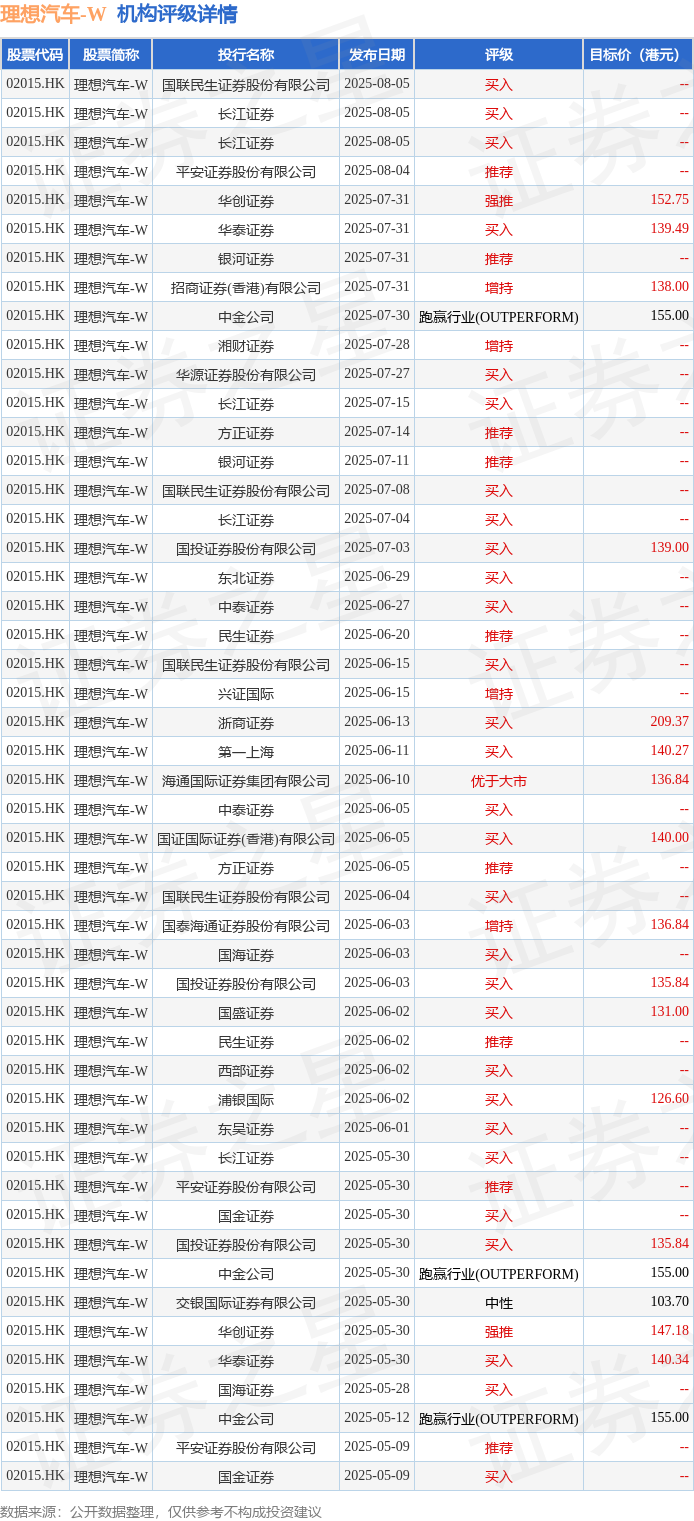Click the date 2025-07-11

point(377,461)
